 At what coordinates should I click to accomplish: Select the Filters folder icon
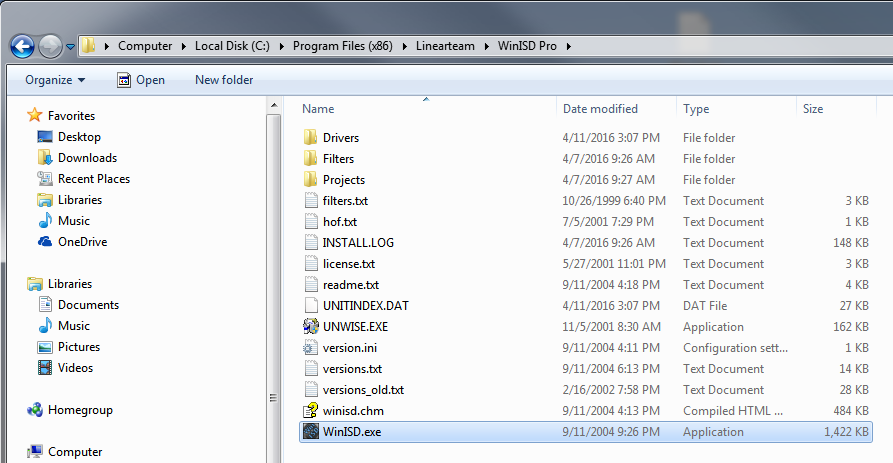point(310,158)
